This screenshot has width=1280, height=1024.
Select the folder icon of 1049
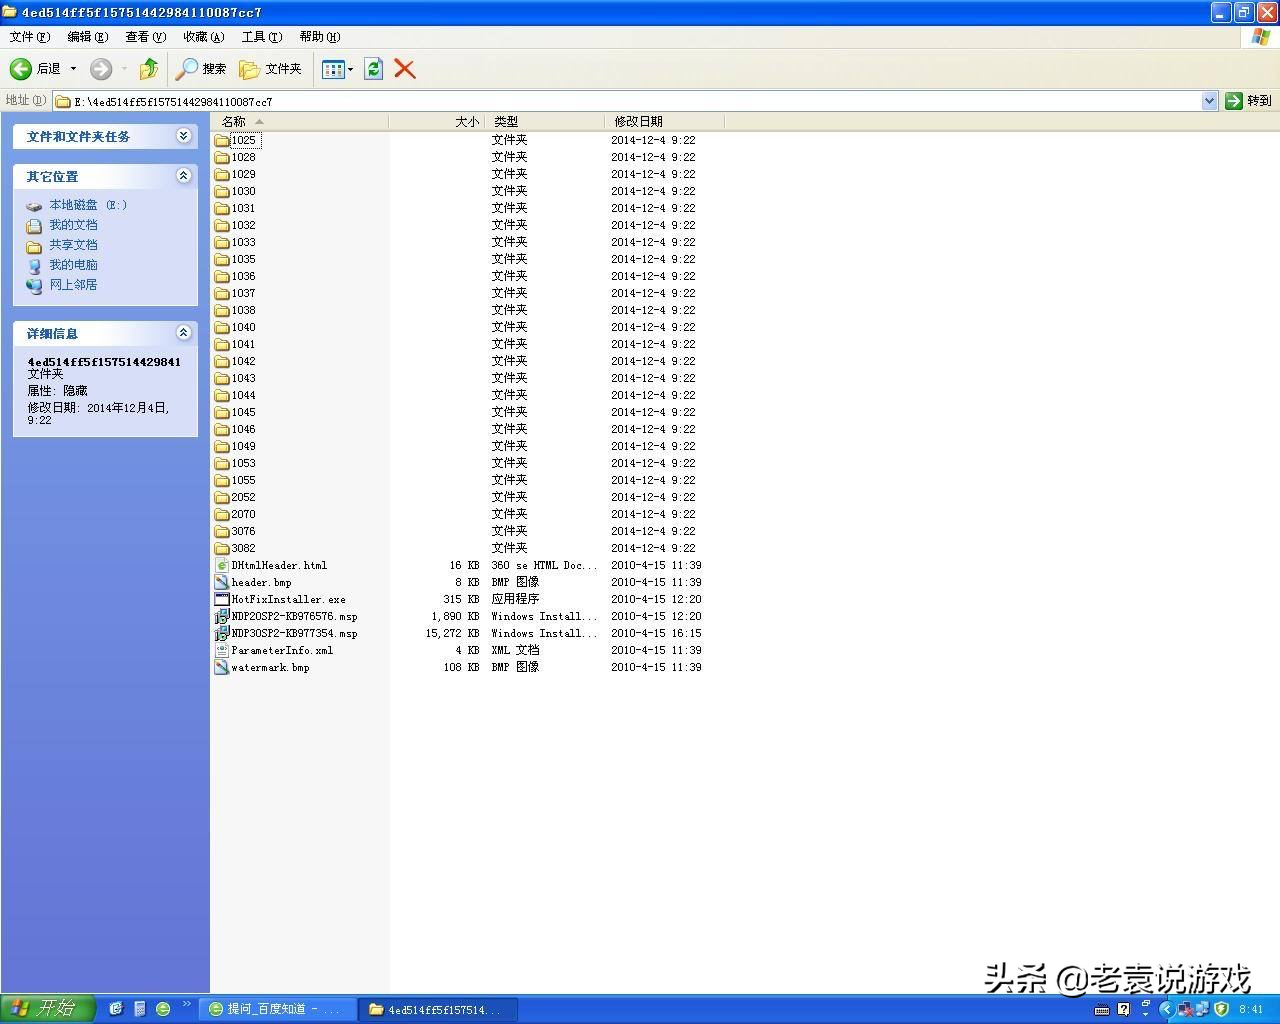[x=222, y=446]
